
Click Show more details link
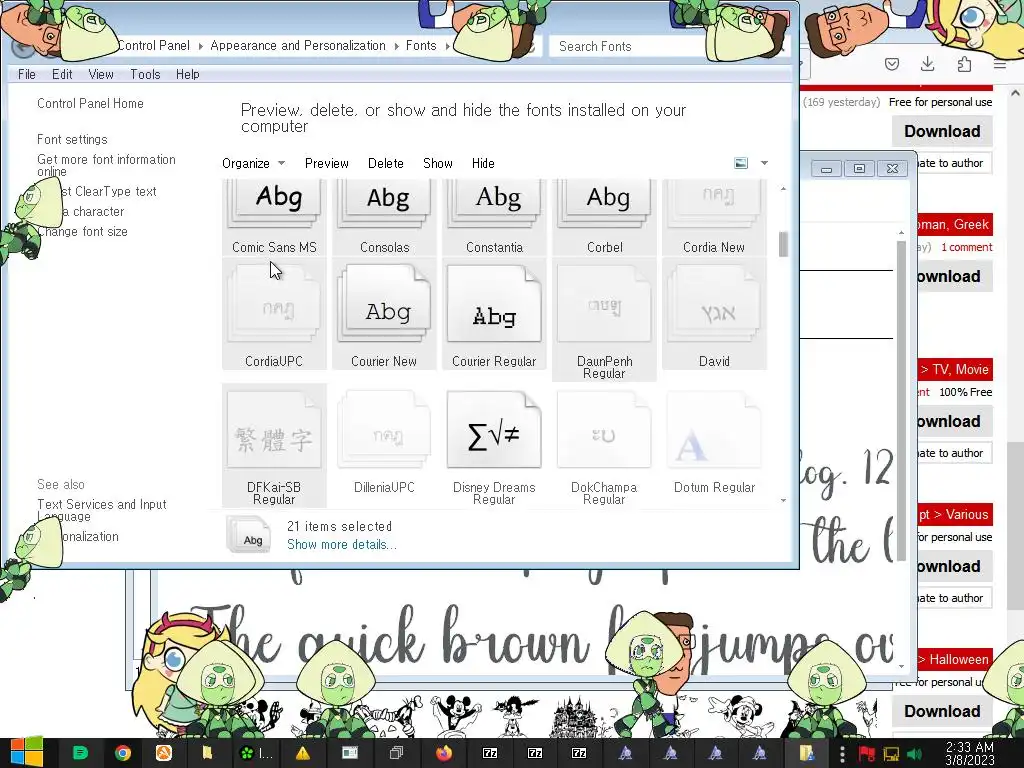[342, 545]
